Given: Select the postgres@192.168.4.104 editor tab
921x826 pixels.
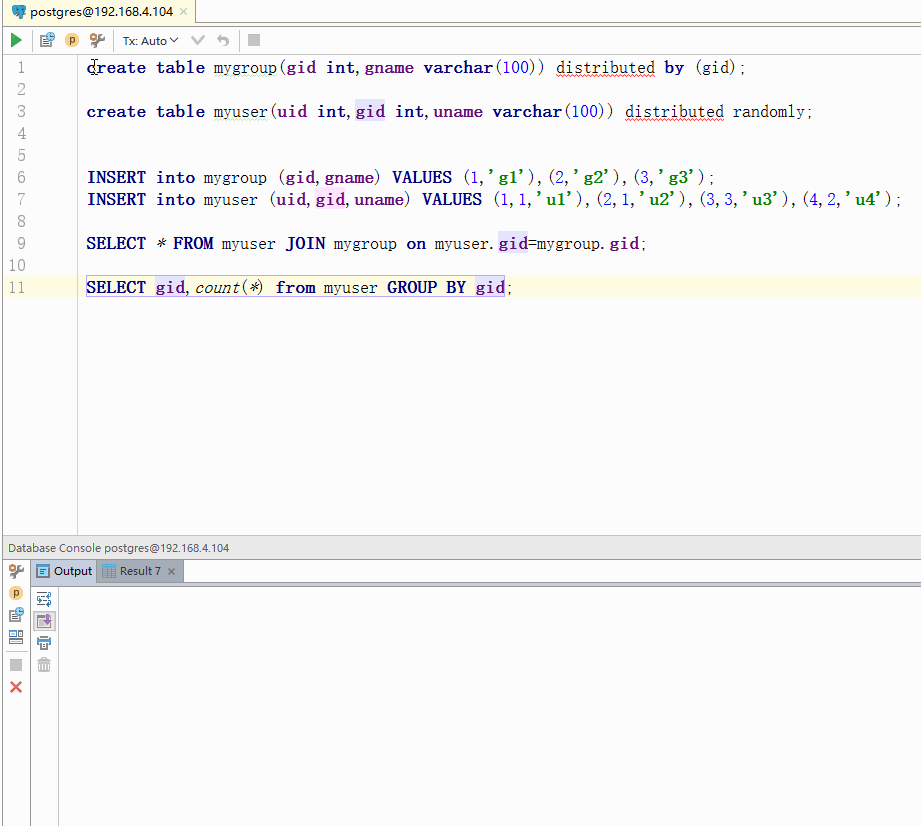Looking at the screenshot, I should 101,12.
